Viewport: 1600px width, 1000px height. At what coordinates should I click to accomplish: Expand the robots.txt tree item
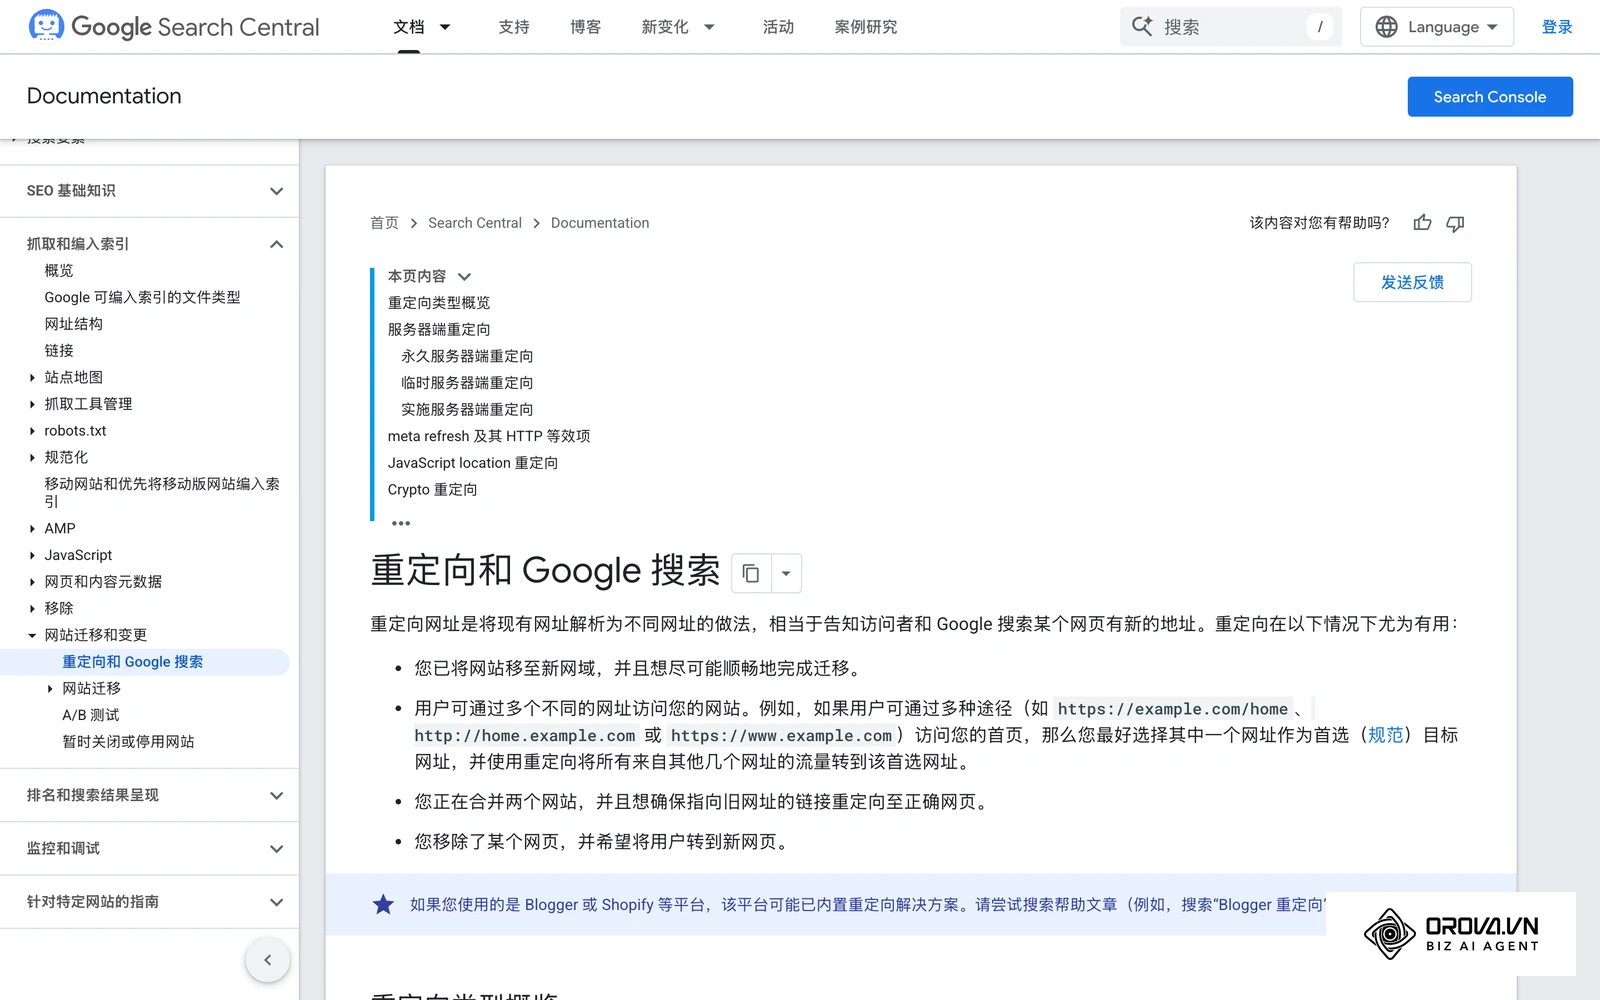pos(32,431)
